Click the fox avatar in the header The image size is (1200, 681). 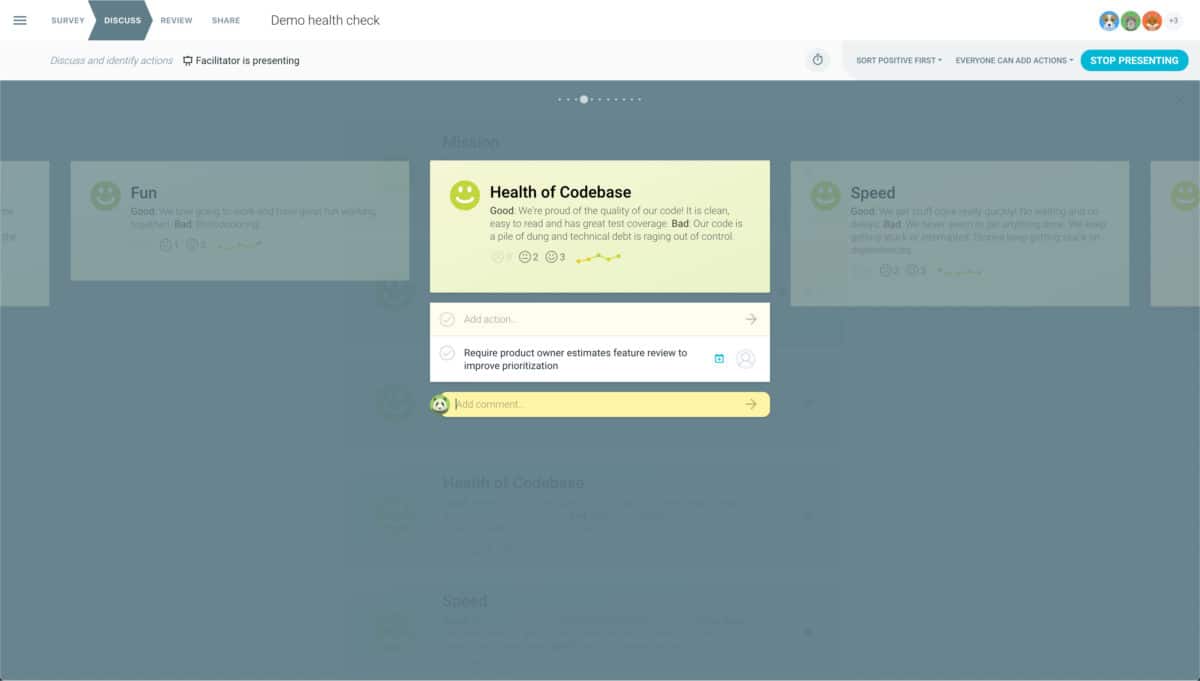[1152, 21]
